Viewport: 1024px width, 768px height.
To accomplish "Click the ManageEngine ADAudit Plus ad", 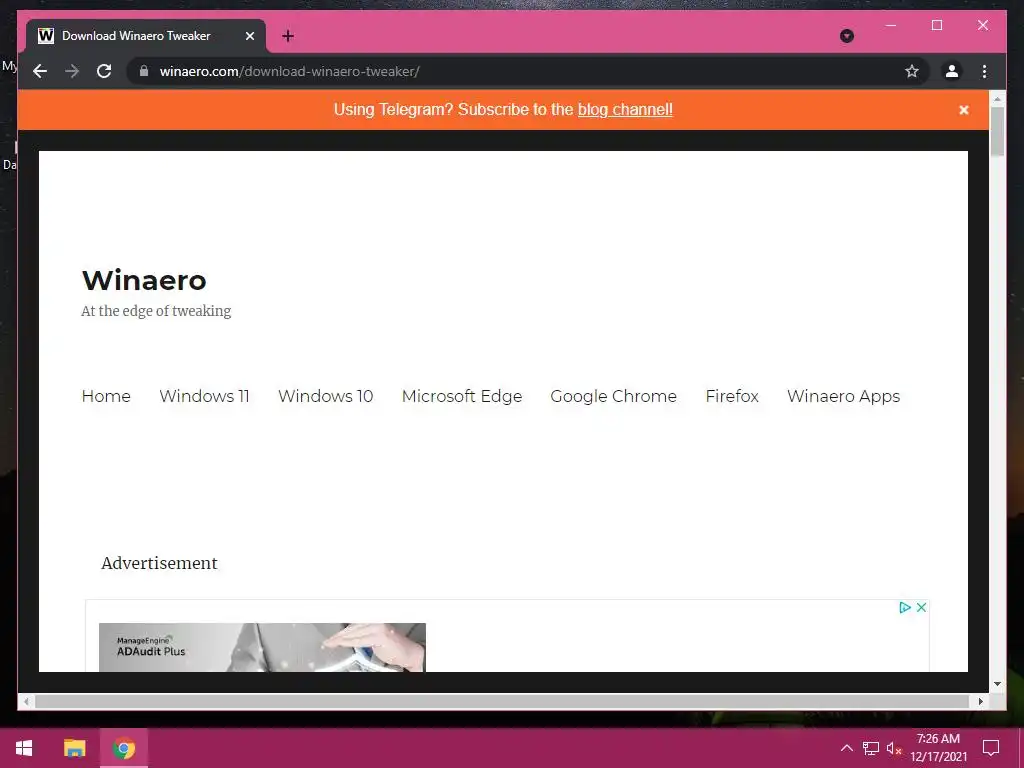I will click(262, 647).
